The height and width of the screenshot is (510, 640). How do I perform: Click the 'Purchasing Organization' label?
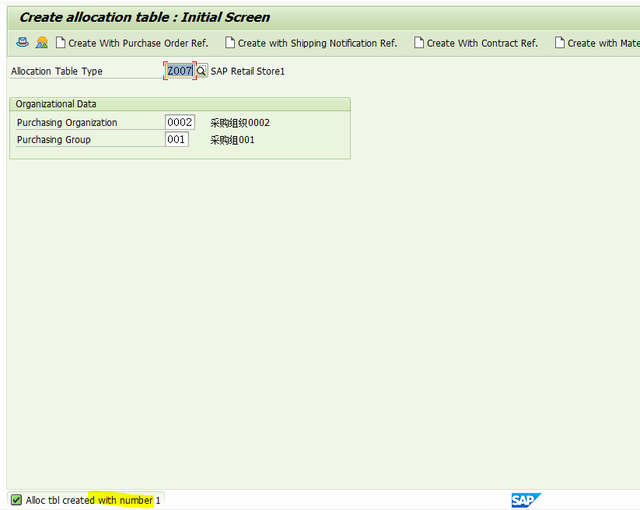67,122
